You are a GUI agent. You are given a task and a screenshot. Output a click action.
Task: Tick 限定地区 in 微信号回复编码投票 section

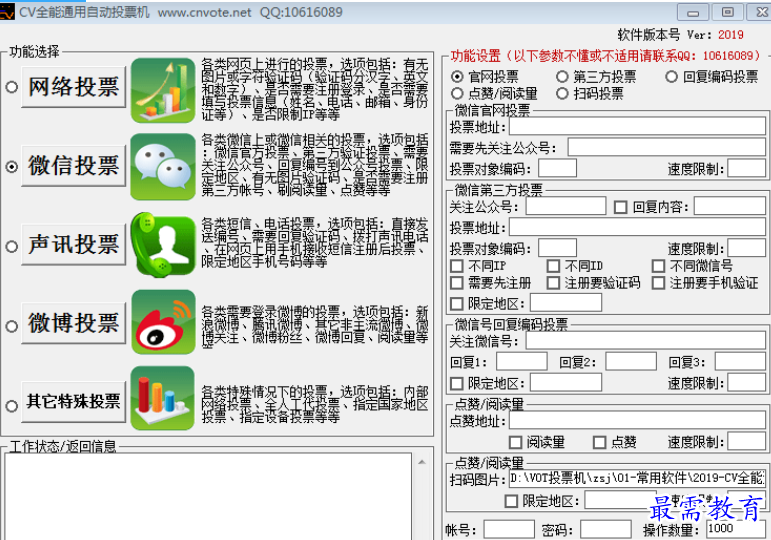coord(457,383)
